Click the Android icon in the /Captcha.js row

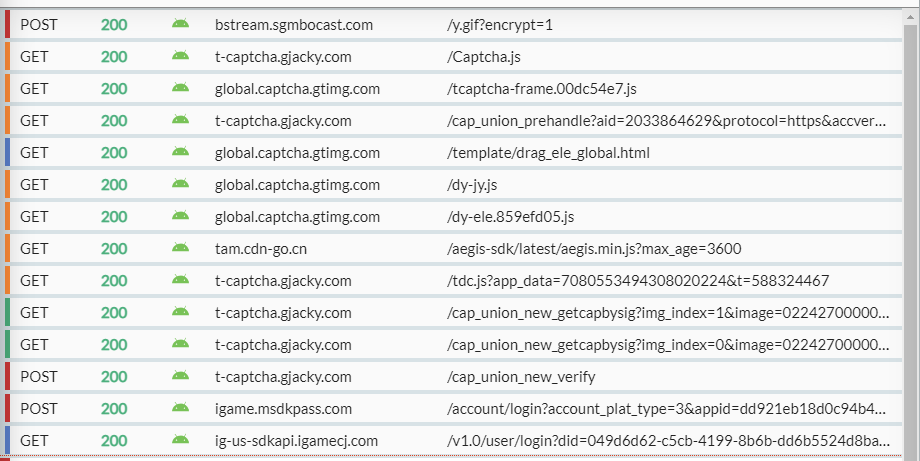click(180, 57)
